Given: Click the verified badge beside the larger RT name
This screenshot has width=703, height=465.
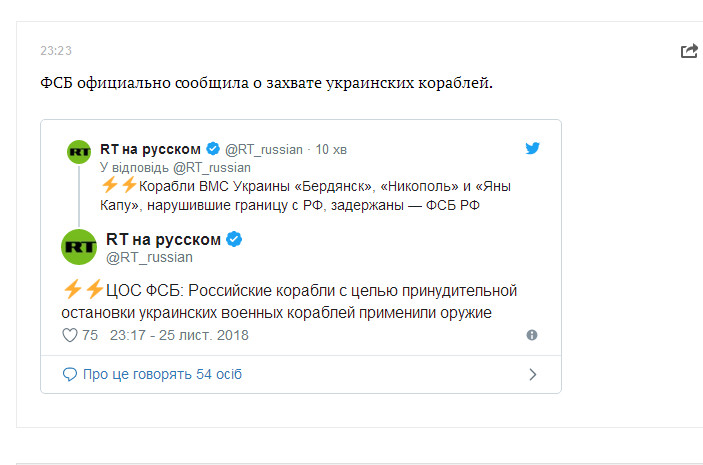Looking at the screenshot, I should [x=234, y=239].
